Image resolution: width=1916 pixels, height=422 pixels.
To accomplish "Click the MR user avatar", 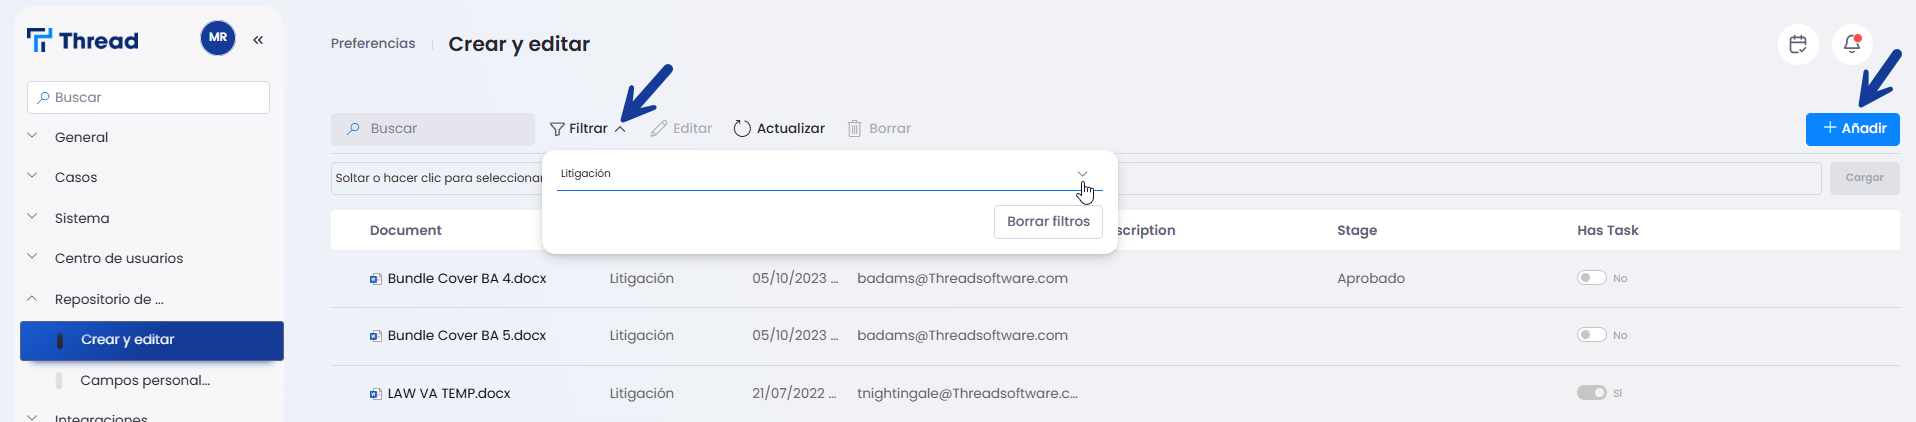I will [x=218, y=38].
